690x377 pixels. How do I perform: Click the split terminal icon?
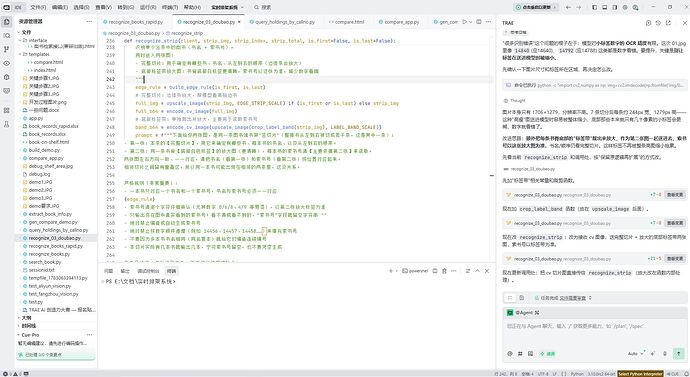click(x=435, y=271)
